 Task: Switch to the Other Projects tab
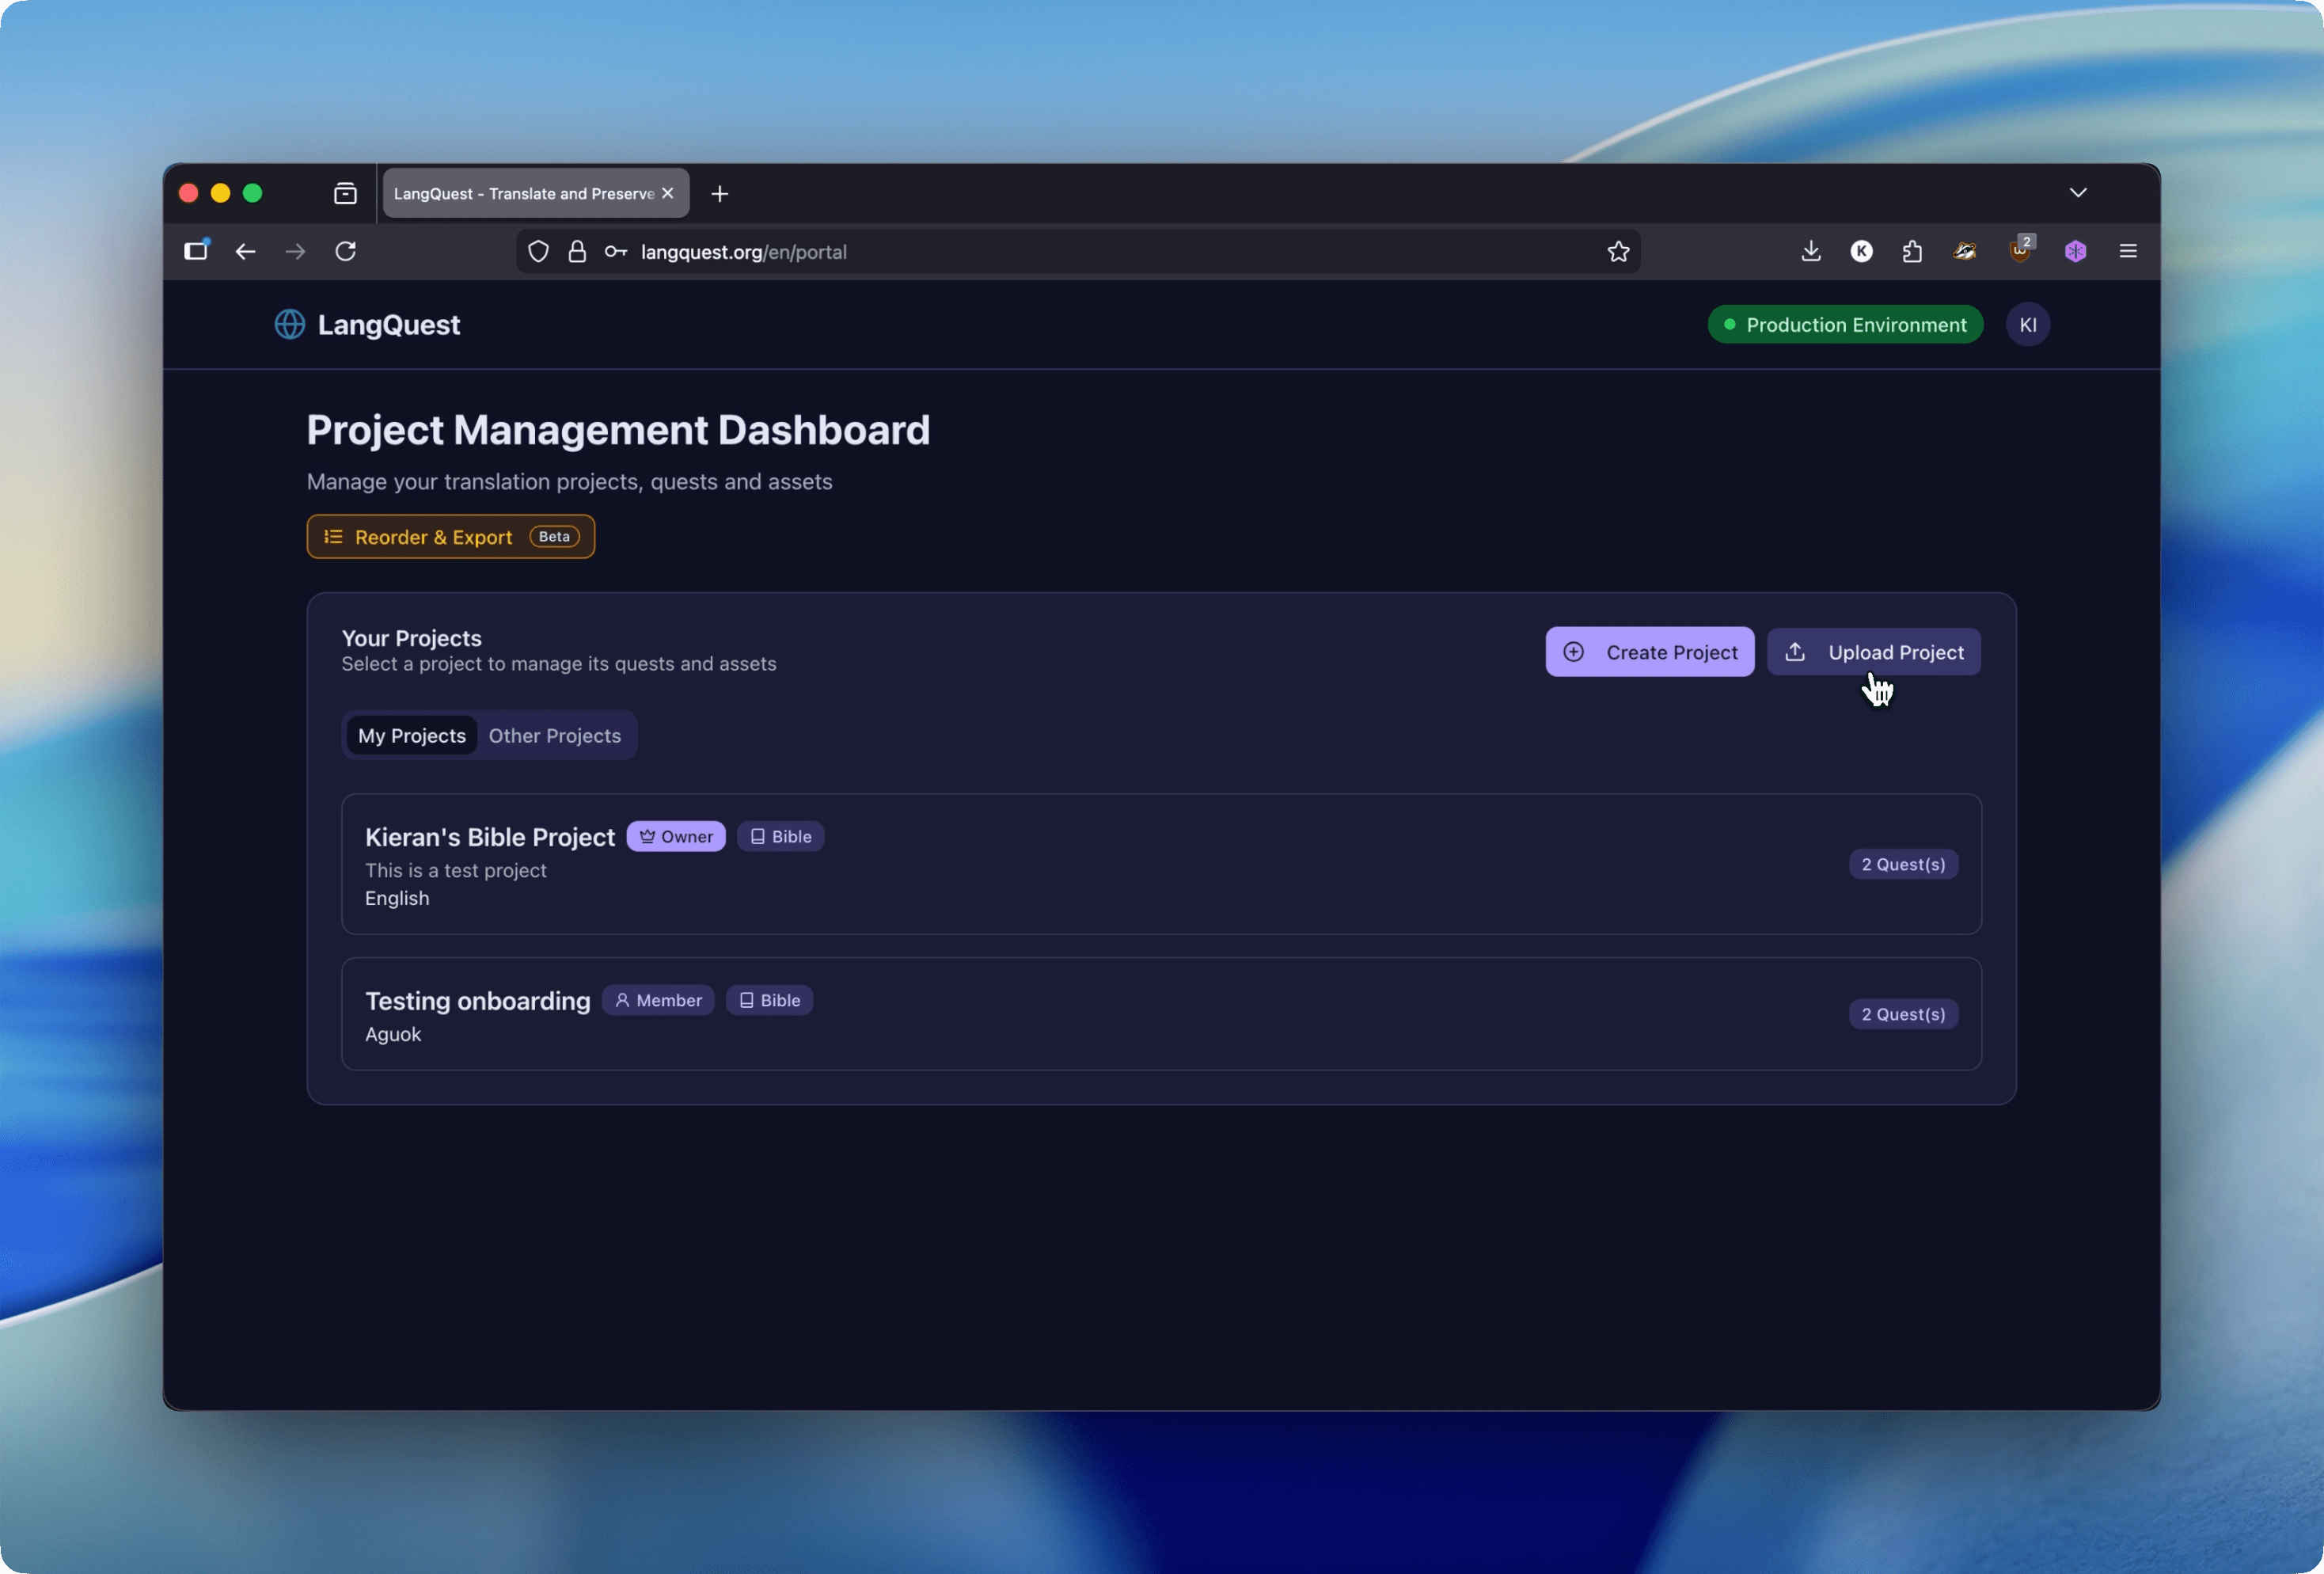pyautogui.click(x=554, y=736)
